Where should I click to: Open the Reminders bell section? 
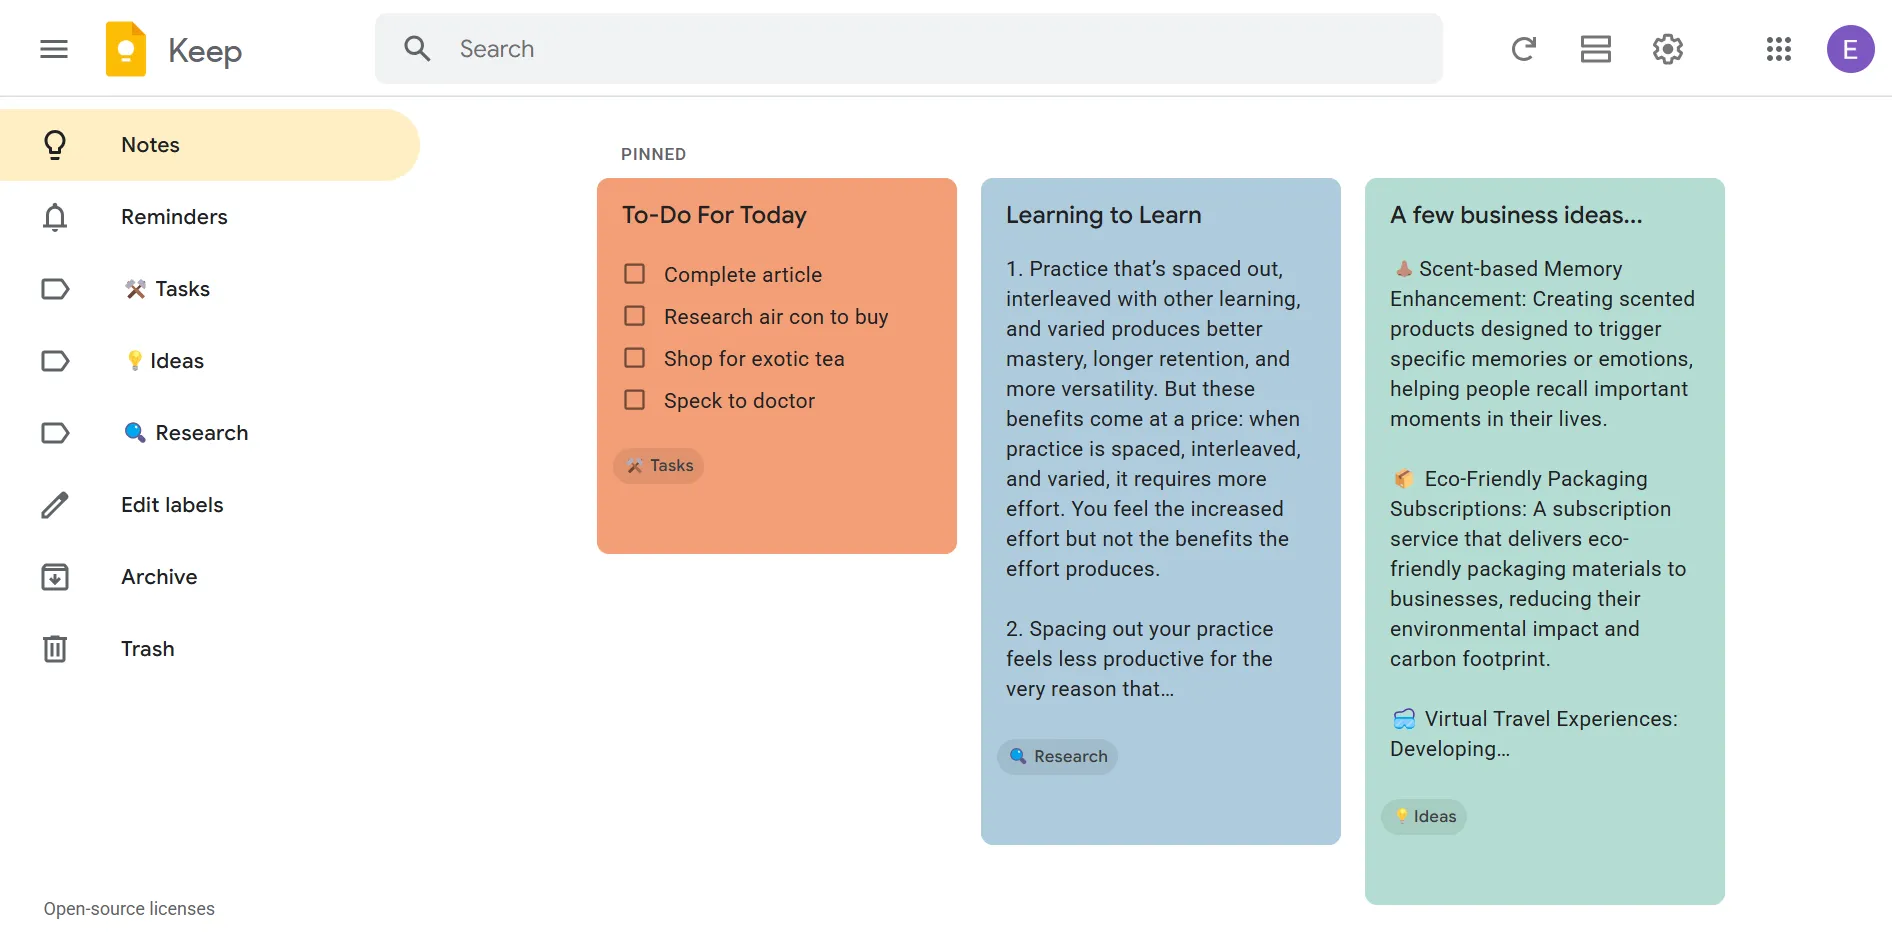coord(173,216)
